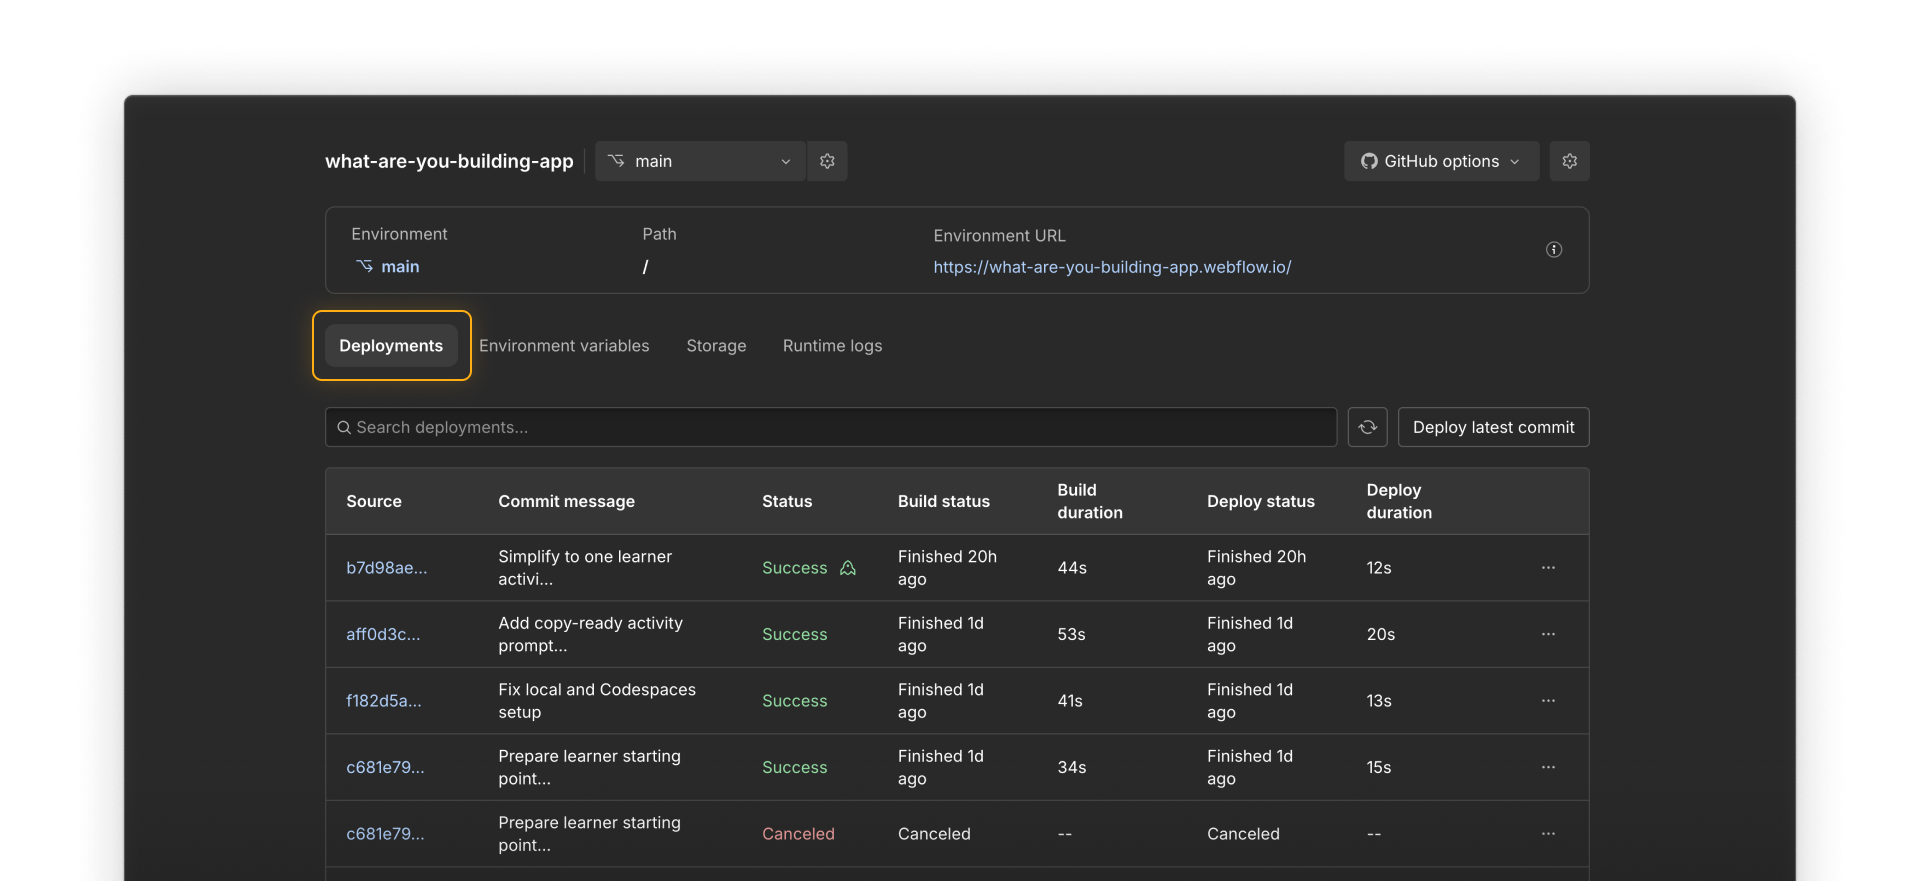Click the Deploy duration column header
1920x881 pixels.
(1399, 501)
